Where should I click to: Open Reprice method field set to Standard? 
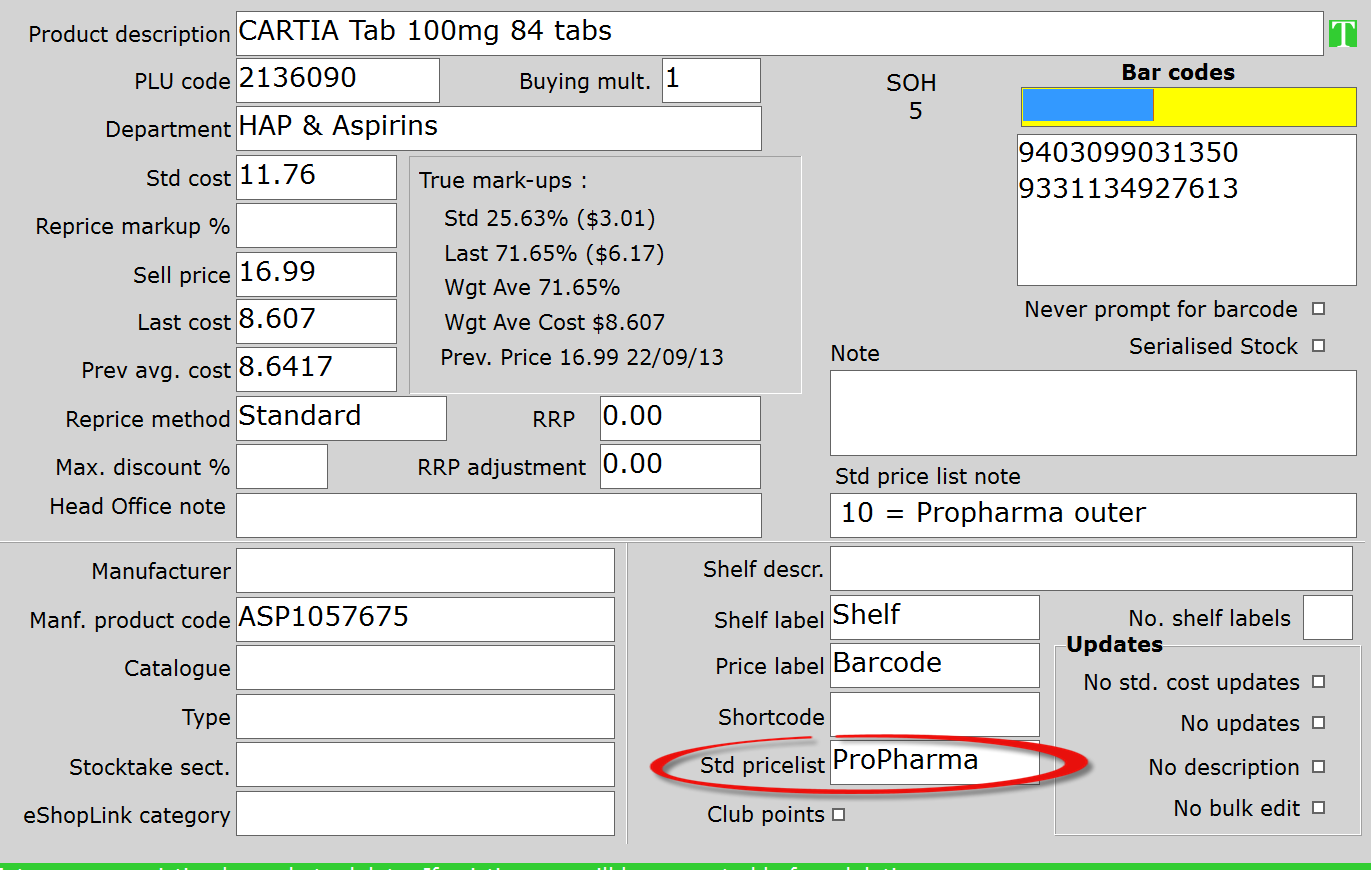340,418
